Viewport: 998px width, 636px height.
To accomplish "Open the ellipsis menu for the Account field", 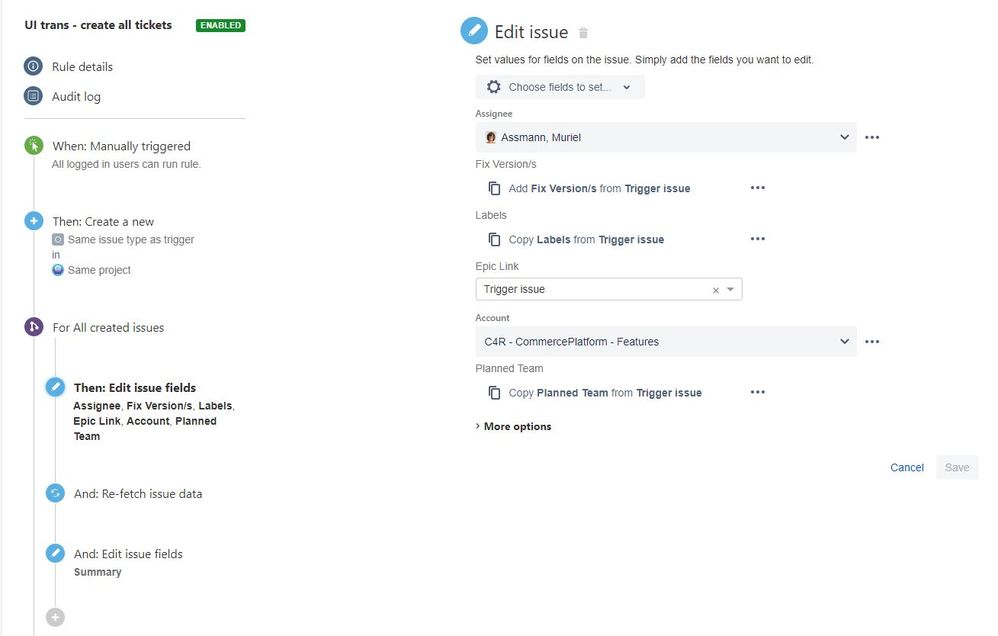I will 871,341.
